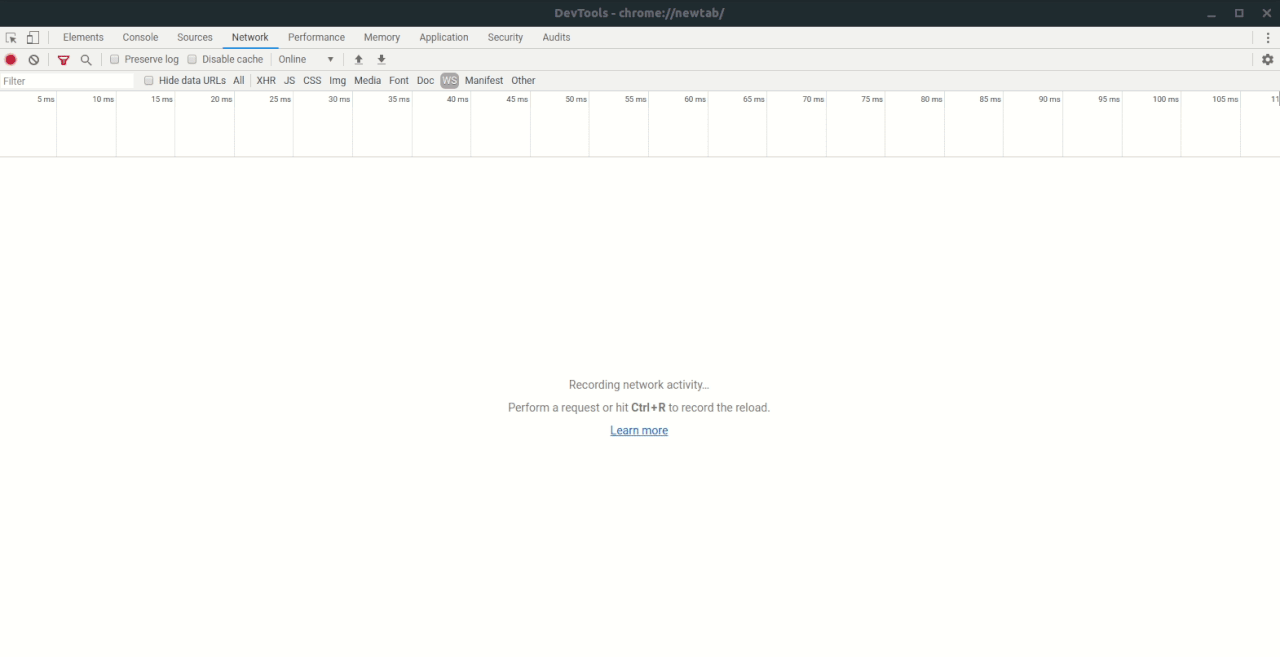Filter requests by Img
The image size is (1280, 657).
338,81
